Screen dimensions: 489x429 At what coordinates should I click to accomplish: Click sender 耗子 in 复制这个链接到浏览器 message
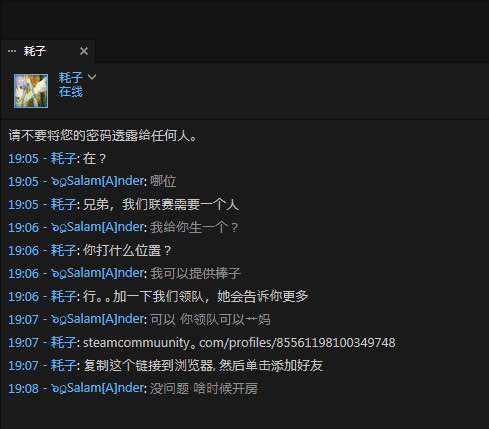pos(63,365)
